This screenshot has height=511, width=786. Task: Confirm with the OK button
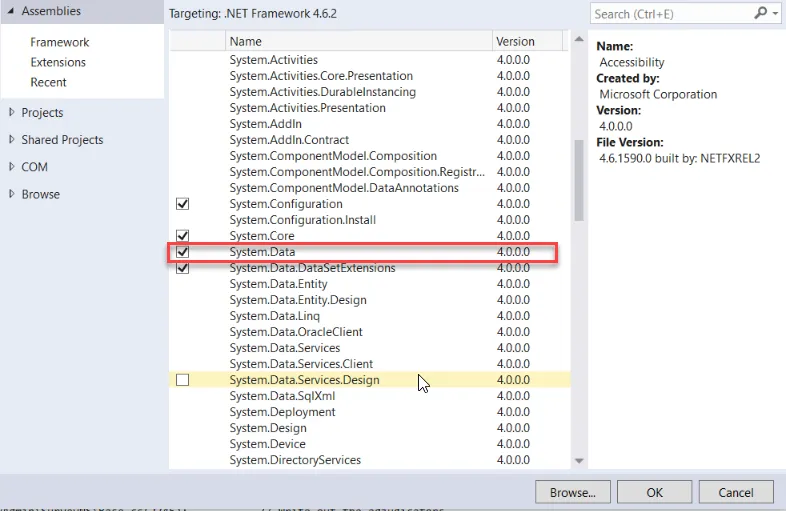coord(655,492)
